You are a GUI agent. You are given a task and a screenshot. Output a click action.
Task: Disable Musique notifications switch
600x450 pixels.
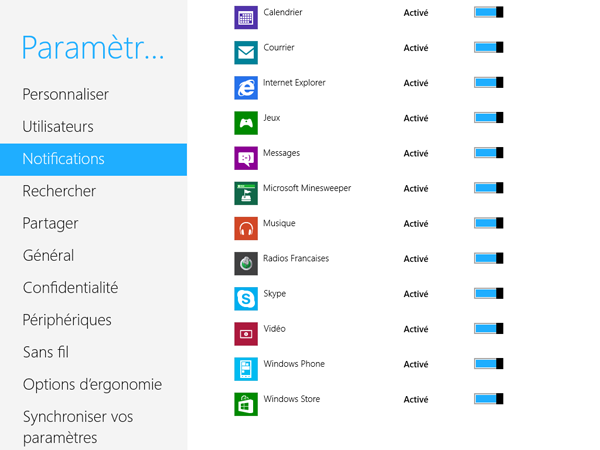[488, 223]
